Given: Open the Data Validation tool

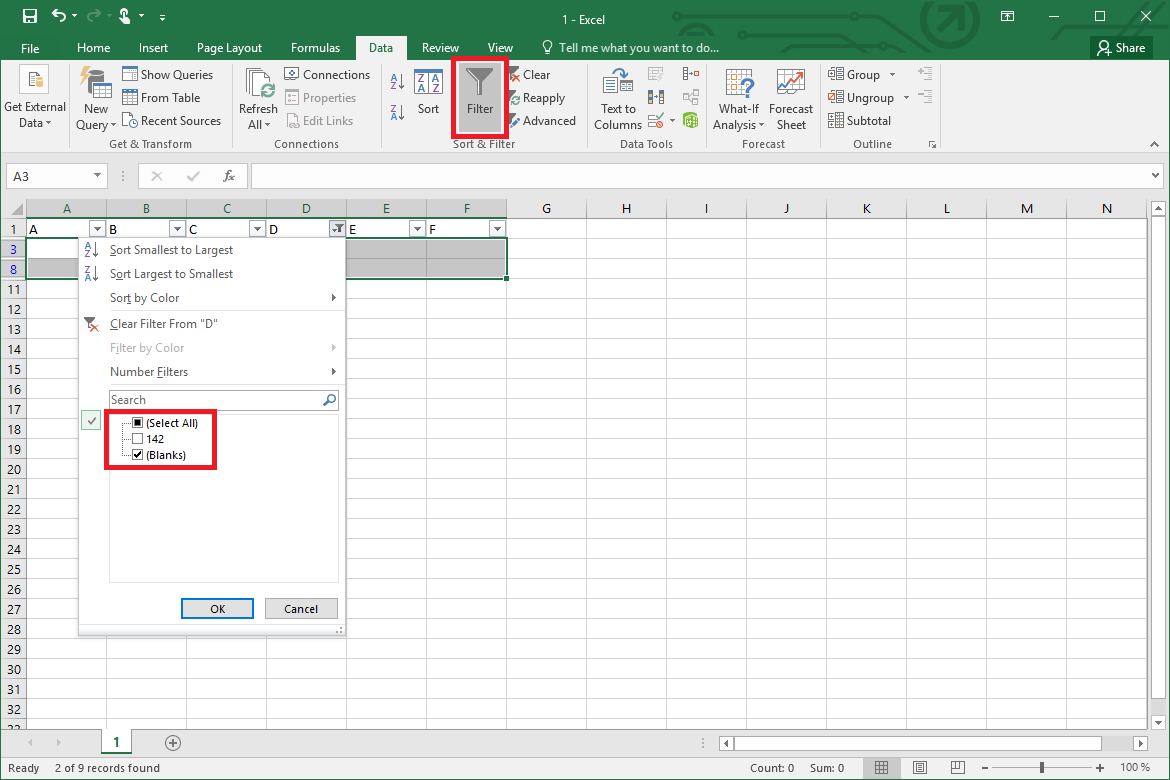Looking at the screenshot, I should click(655, 120).
